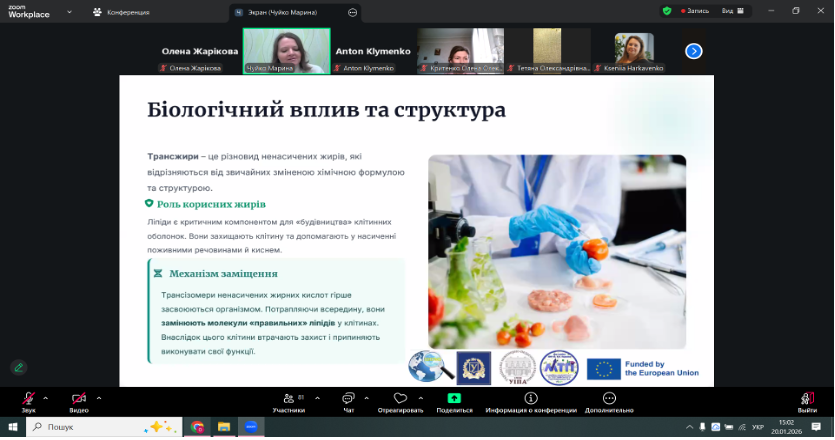This screenshot has width=835, height=440.
Task: Unmute the microphone via Звук button
Action: 28,402
